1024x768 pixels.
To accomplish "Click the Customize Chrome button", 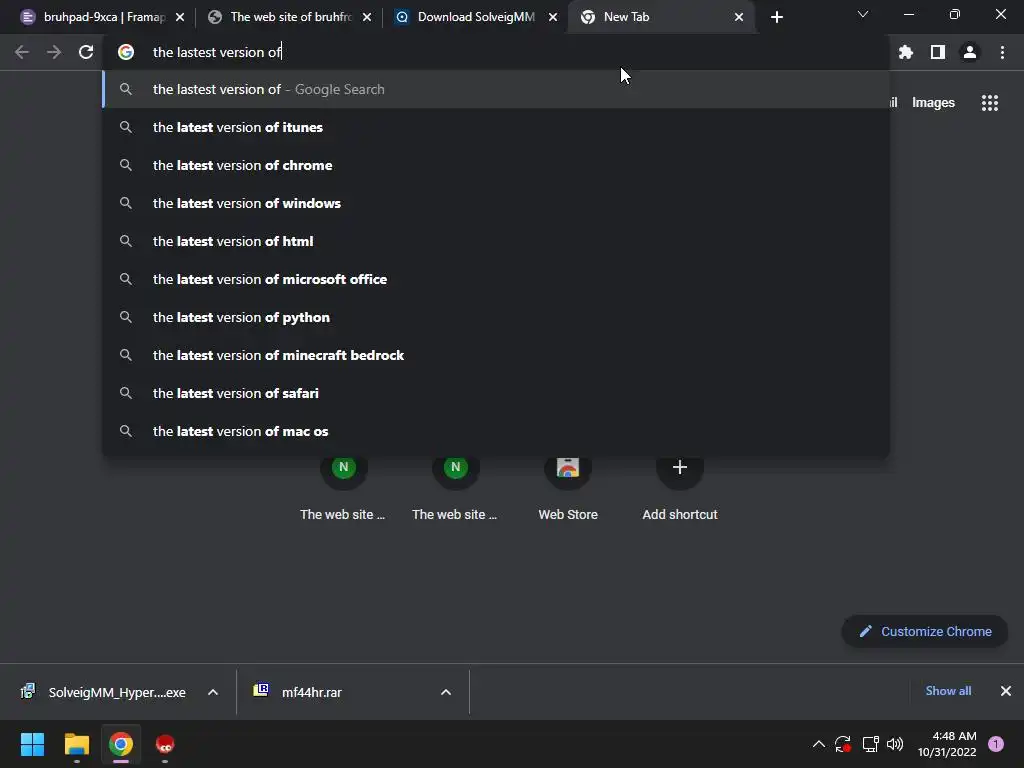I will (x=925, y=632).
